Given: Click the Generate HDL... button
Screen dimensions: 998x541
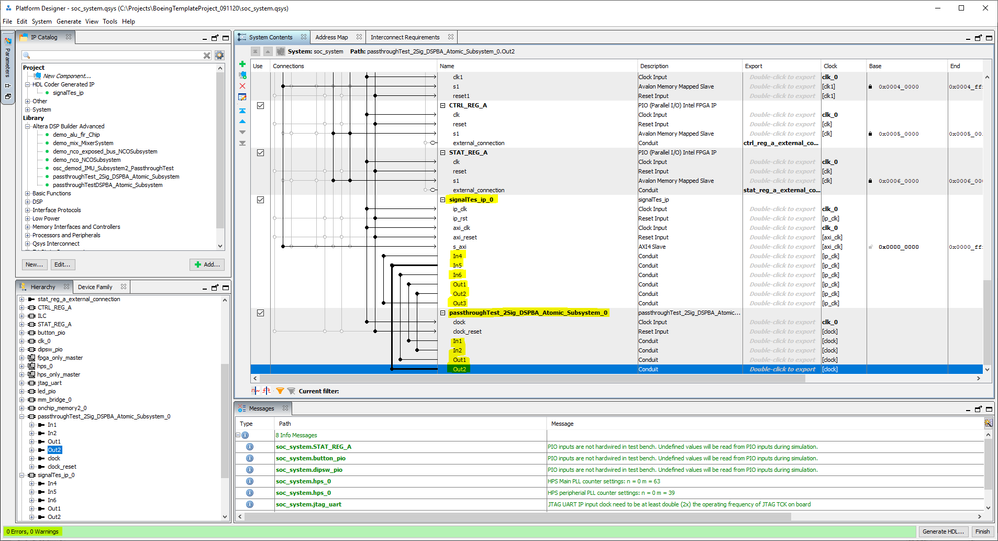Looking at the screenshot, I should point(942,531).
